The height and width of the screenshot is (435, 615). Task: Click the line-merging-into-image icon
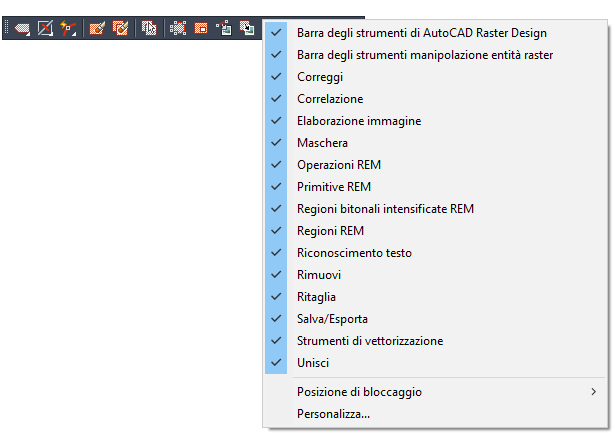[x=224, y=29]
